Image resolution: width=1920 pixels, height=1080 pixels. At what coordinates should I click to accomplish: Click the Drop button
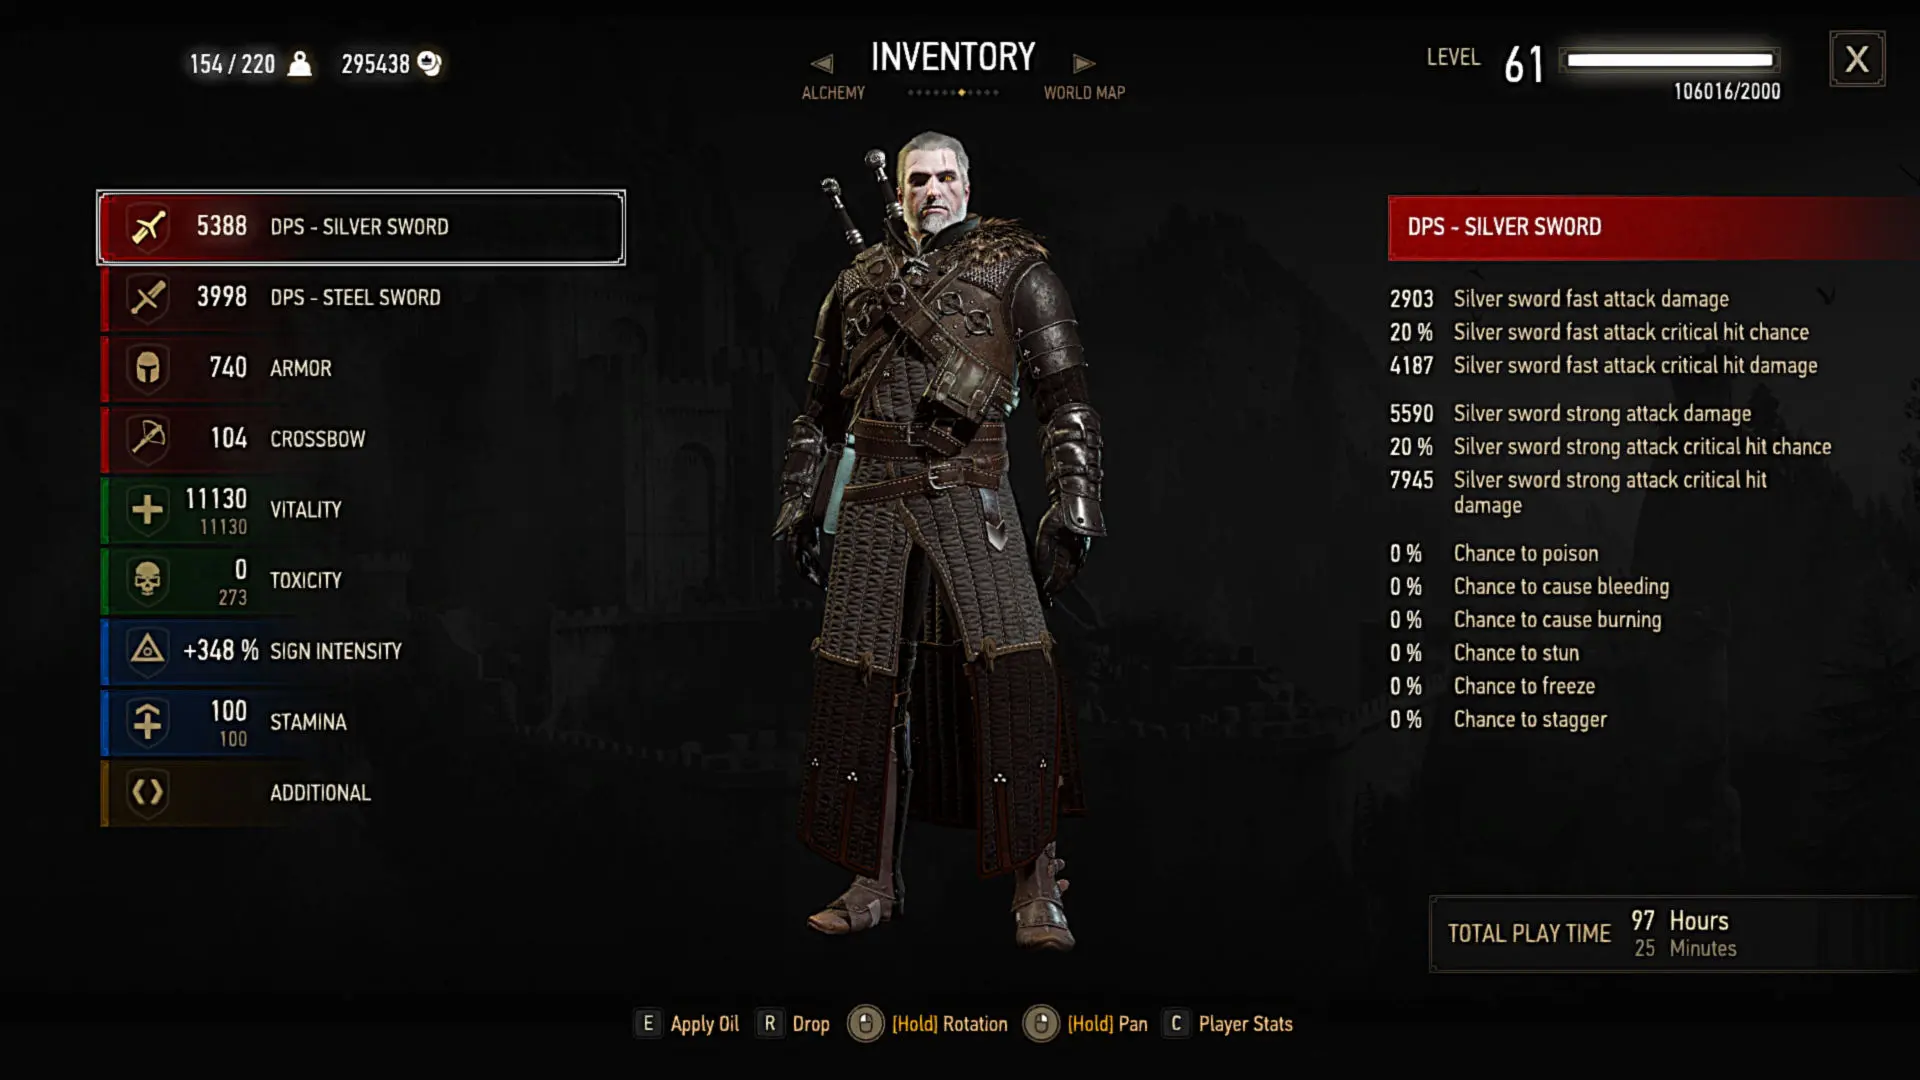click(x=794, y=1024)
